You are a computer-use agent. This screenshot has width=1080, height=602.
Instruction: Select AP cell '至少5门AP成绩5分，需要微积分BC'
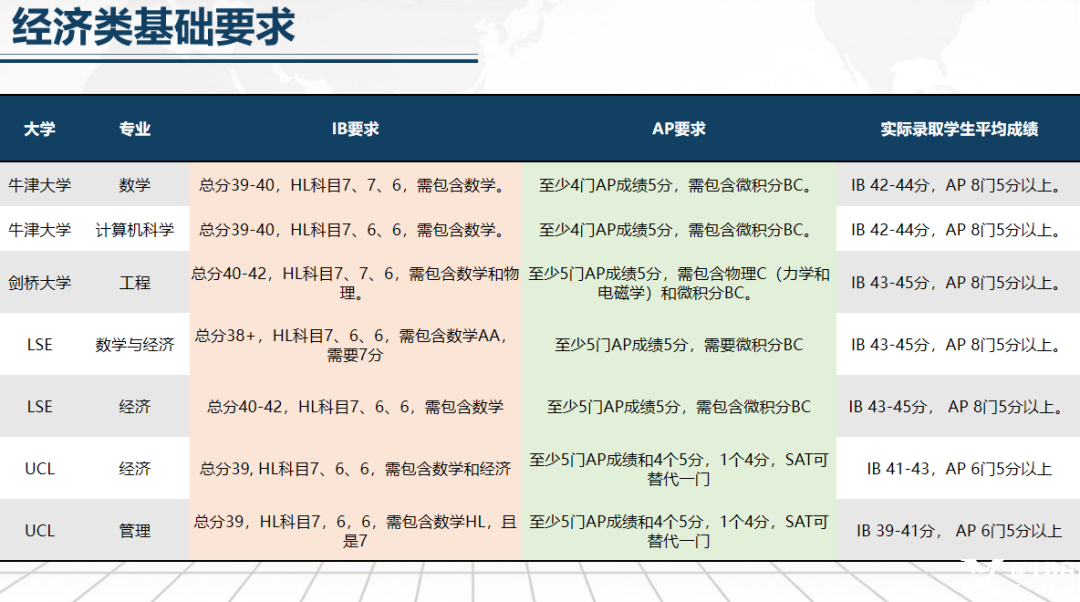pos(679,344)
